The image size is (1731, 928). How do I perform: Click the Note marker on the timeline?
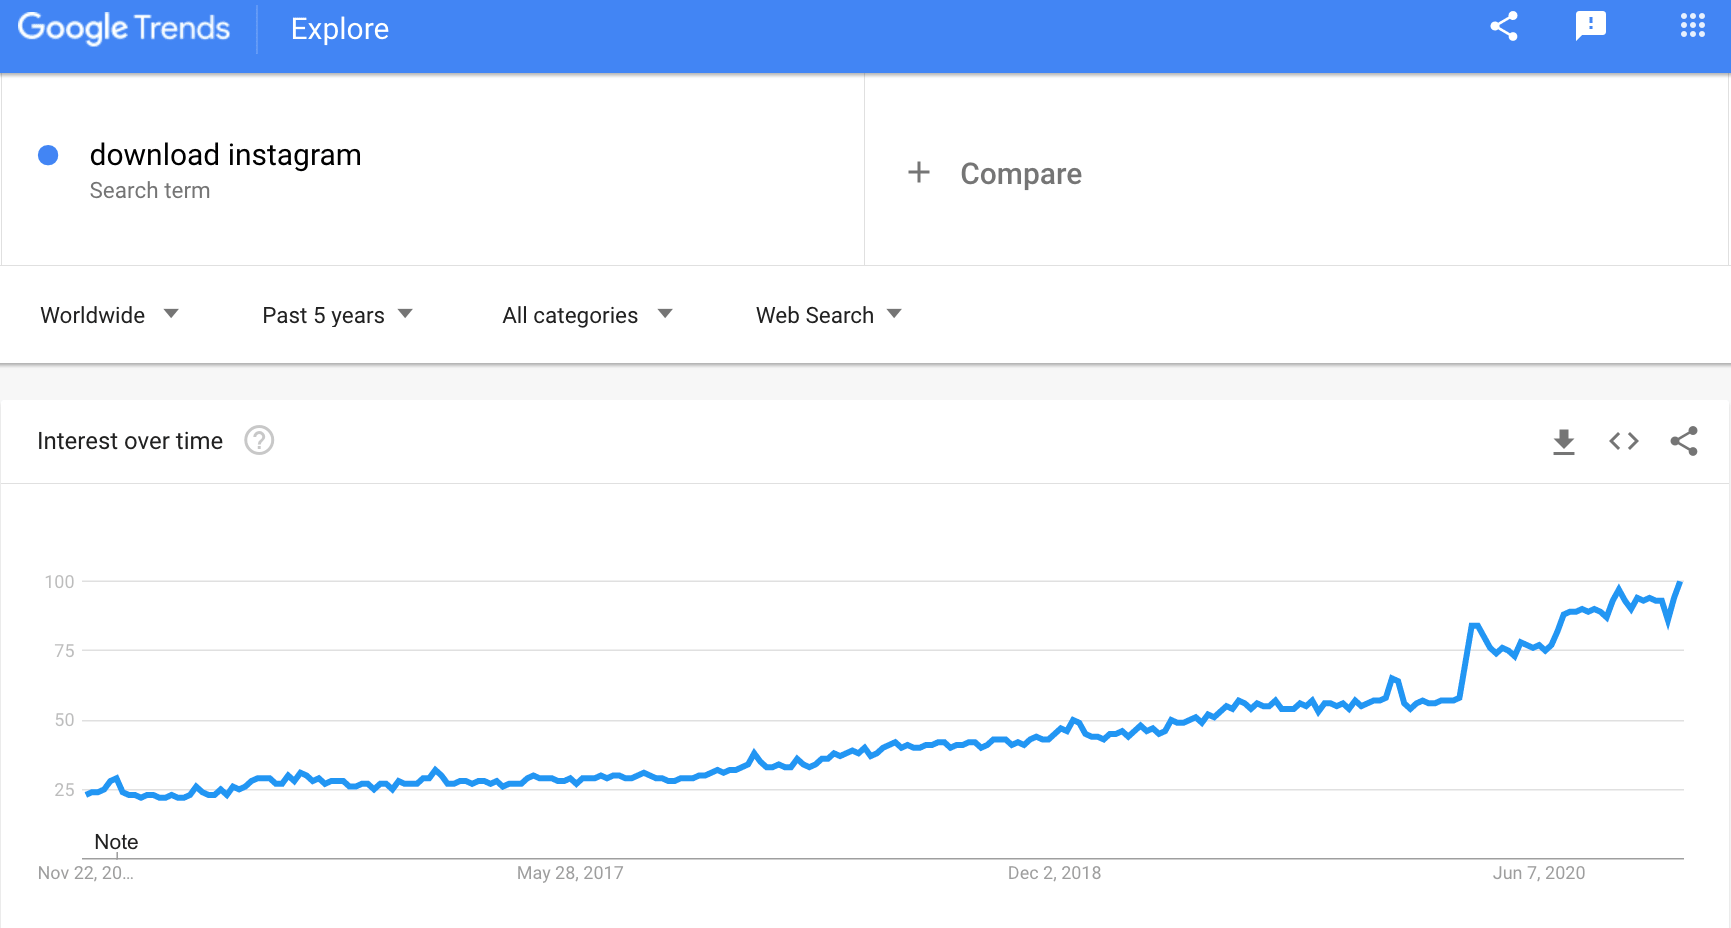point(116,842)
